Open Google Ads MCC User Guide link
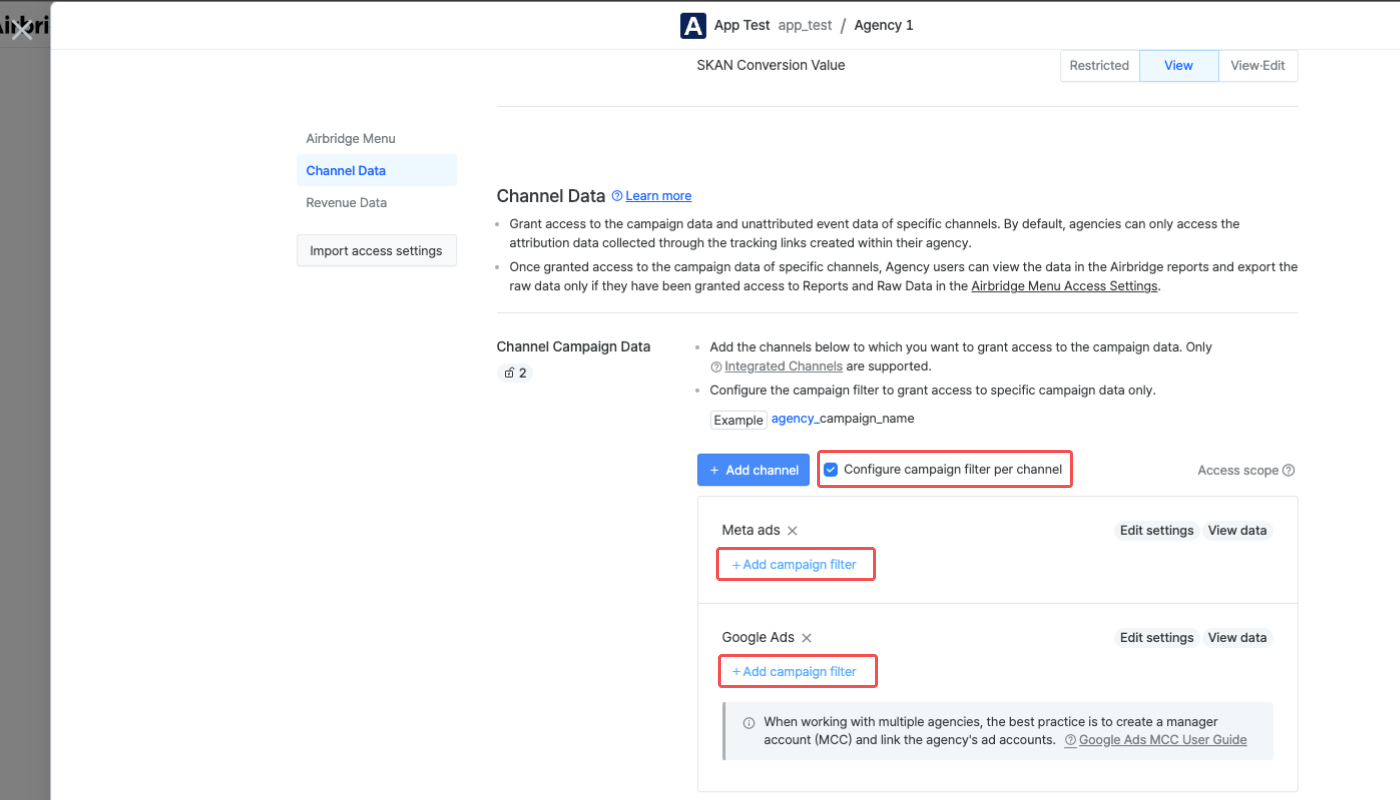The height and width of the screenshot is (800, 1400). 1163,740
